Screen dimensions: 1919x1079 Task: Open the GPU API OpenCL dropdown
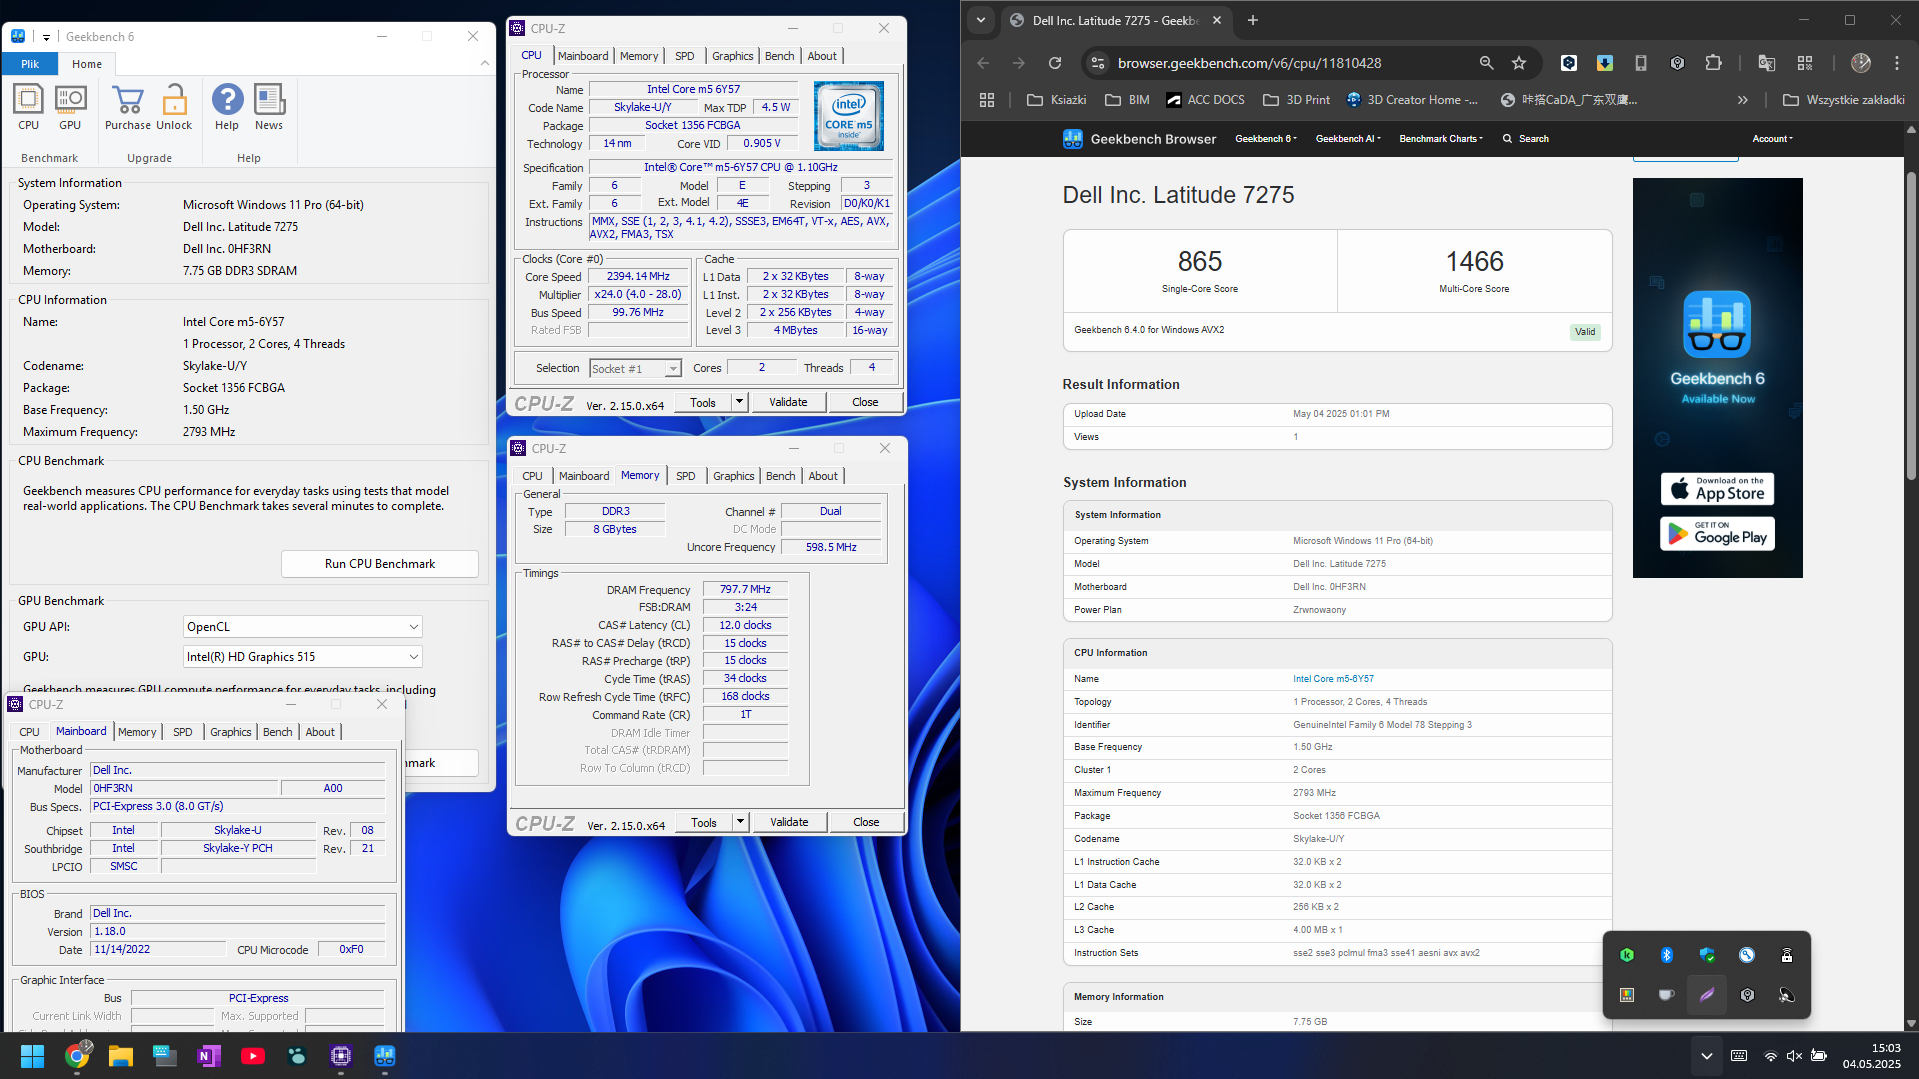point(303,627)
